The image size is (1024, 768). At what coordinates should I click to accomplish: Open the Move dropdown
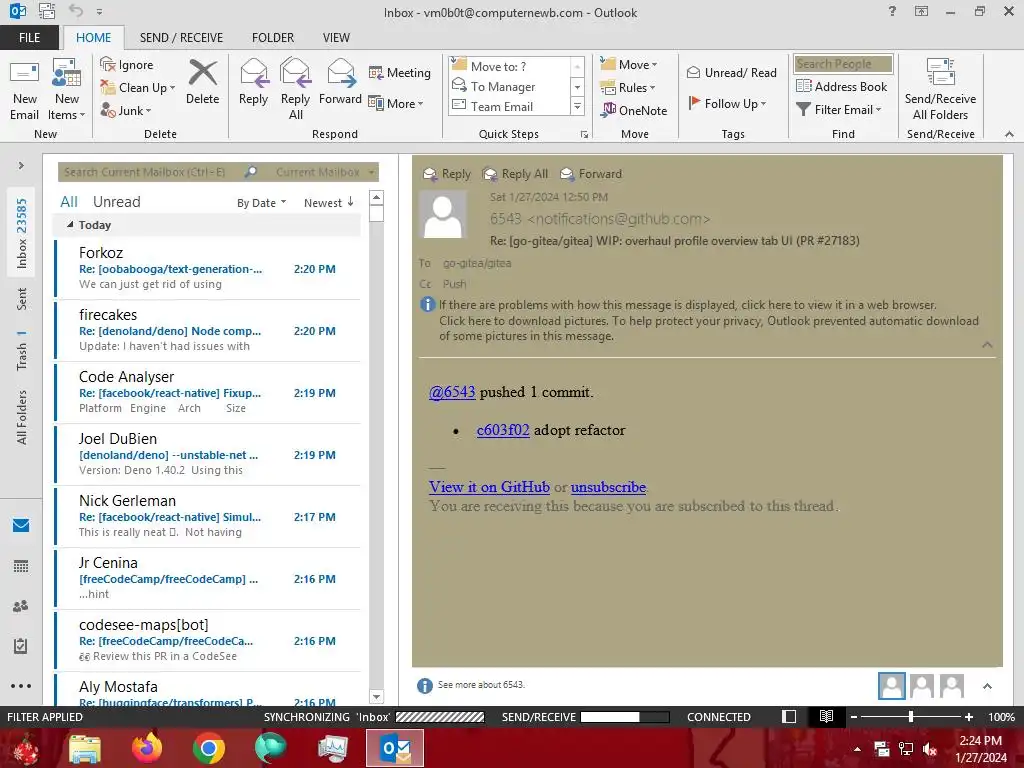(x=629, y=65)
